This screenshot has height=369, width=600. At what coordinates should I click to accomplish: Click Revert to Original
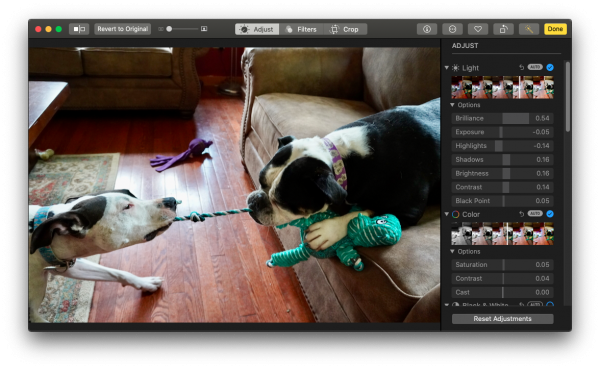click(122, 29)
